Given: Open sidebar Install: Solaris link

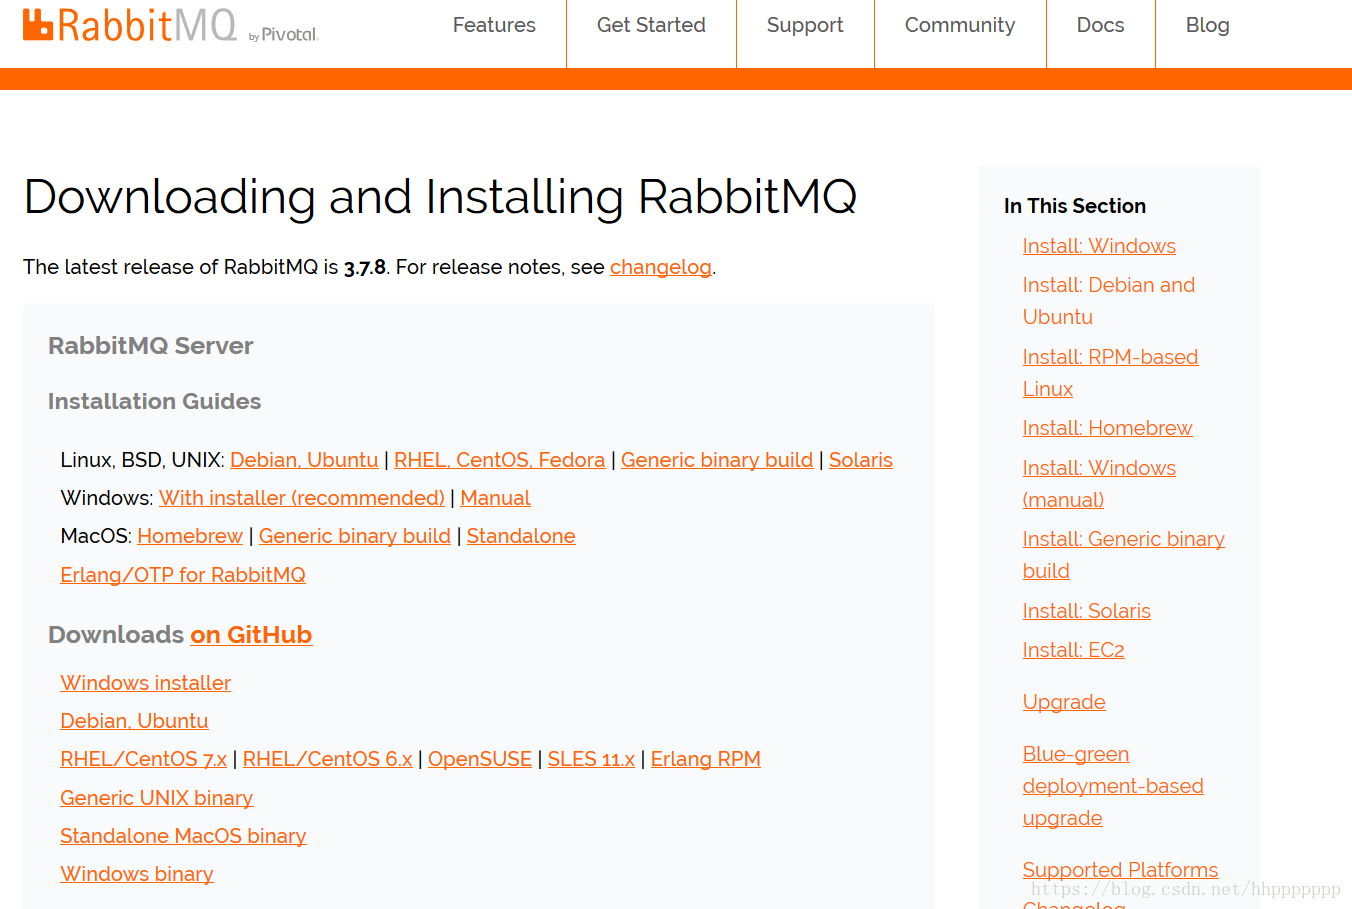Looking at the screenshot, I should tap(1087, 611).
